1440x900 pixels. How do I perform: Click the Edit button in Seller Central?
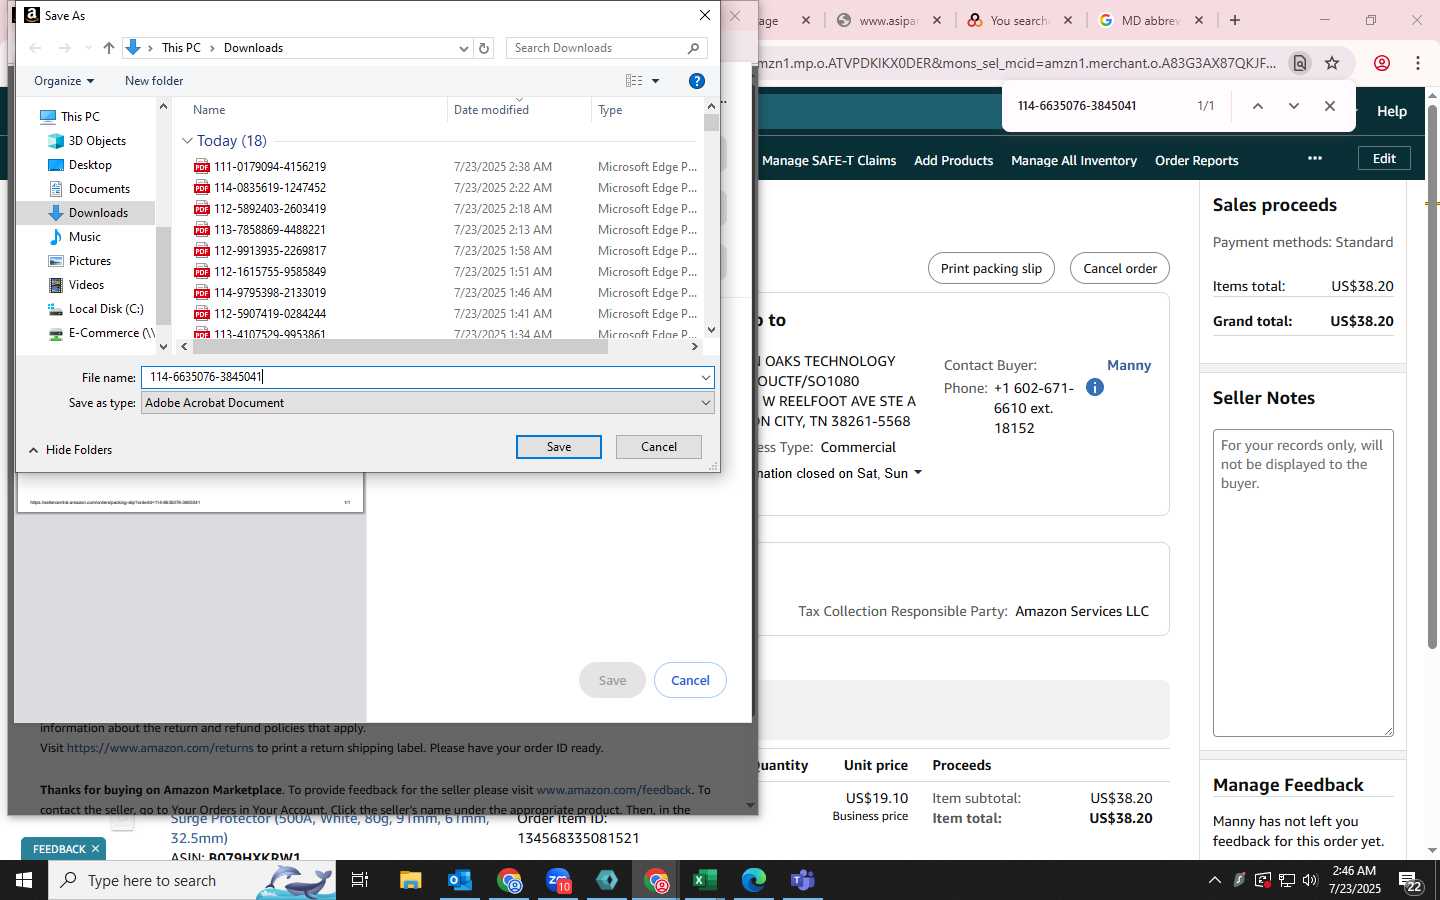(x=1384, y=159)
